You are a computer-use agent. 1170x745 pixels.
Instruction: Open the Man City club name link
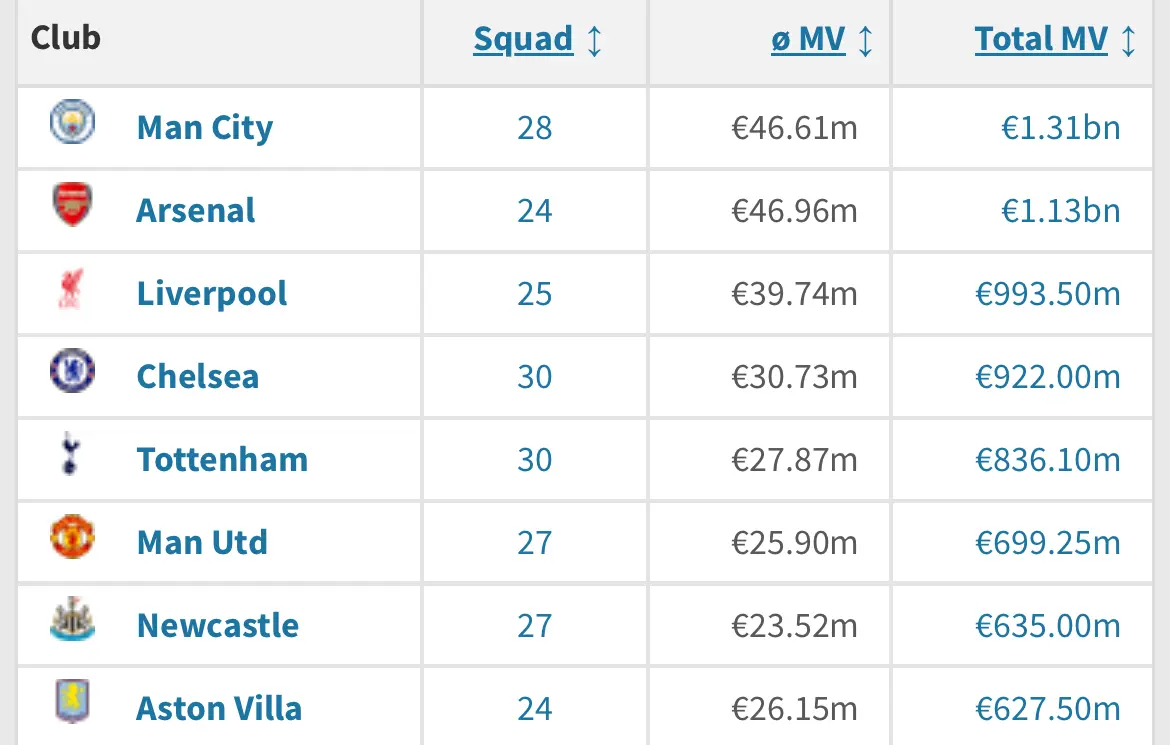(x=205, y=128)
